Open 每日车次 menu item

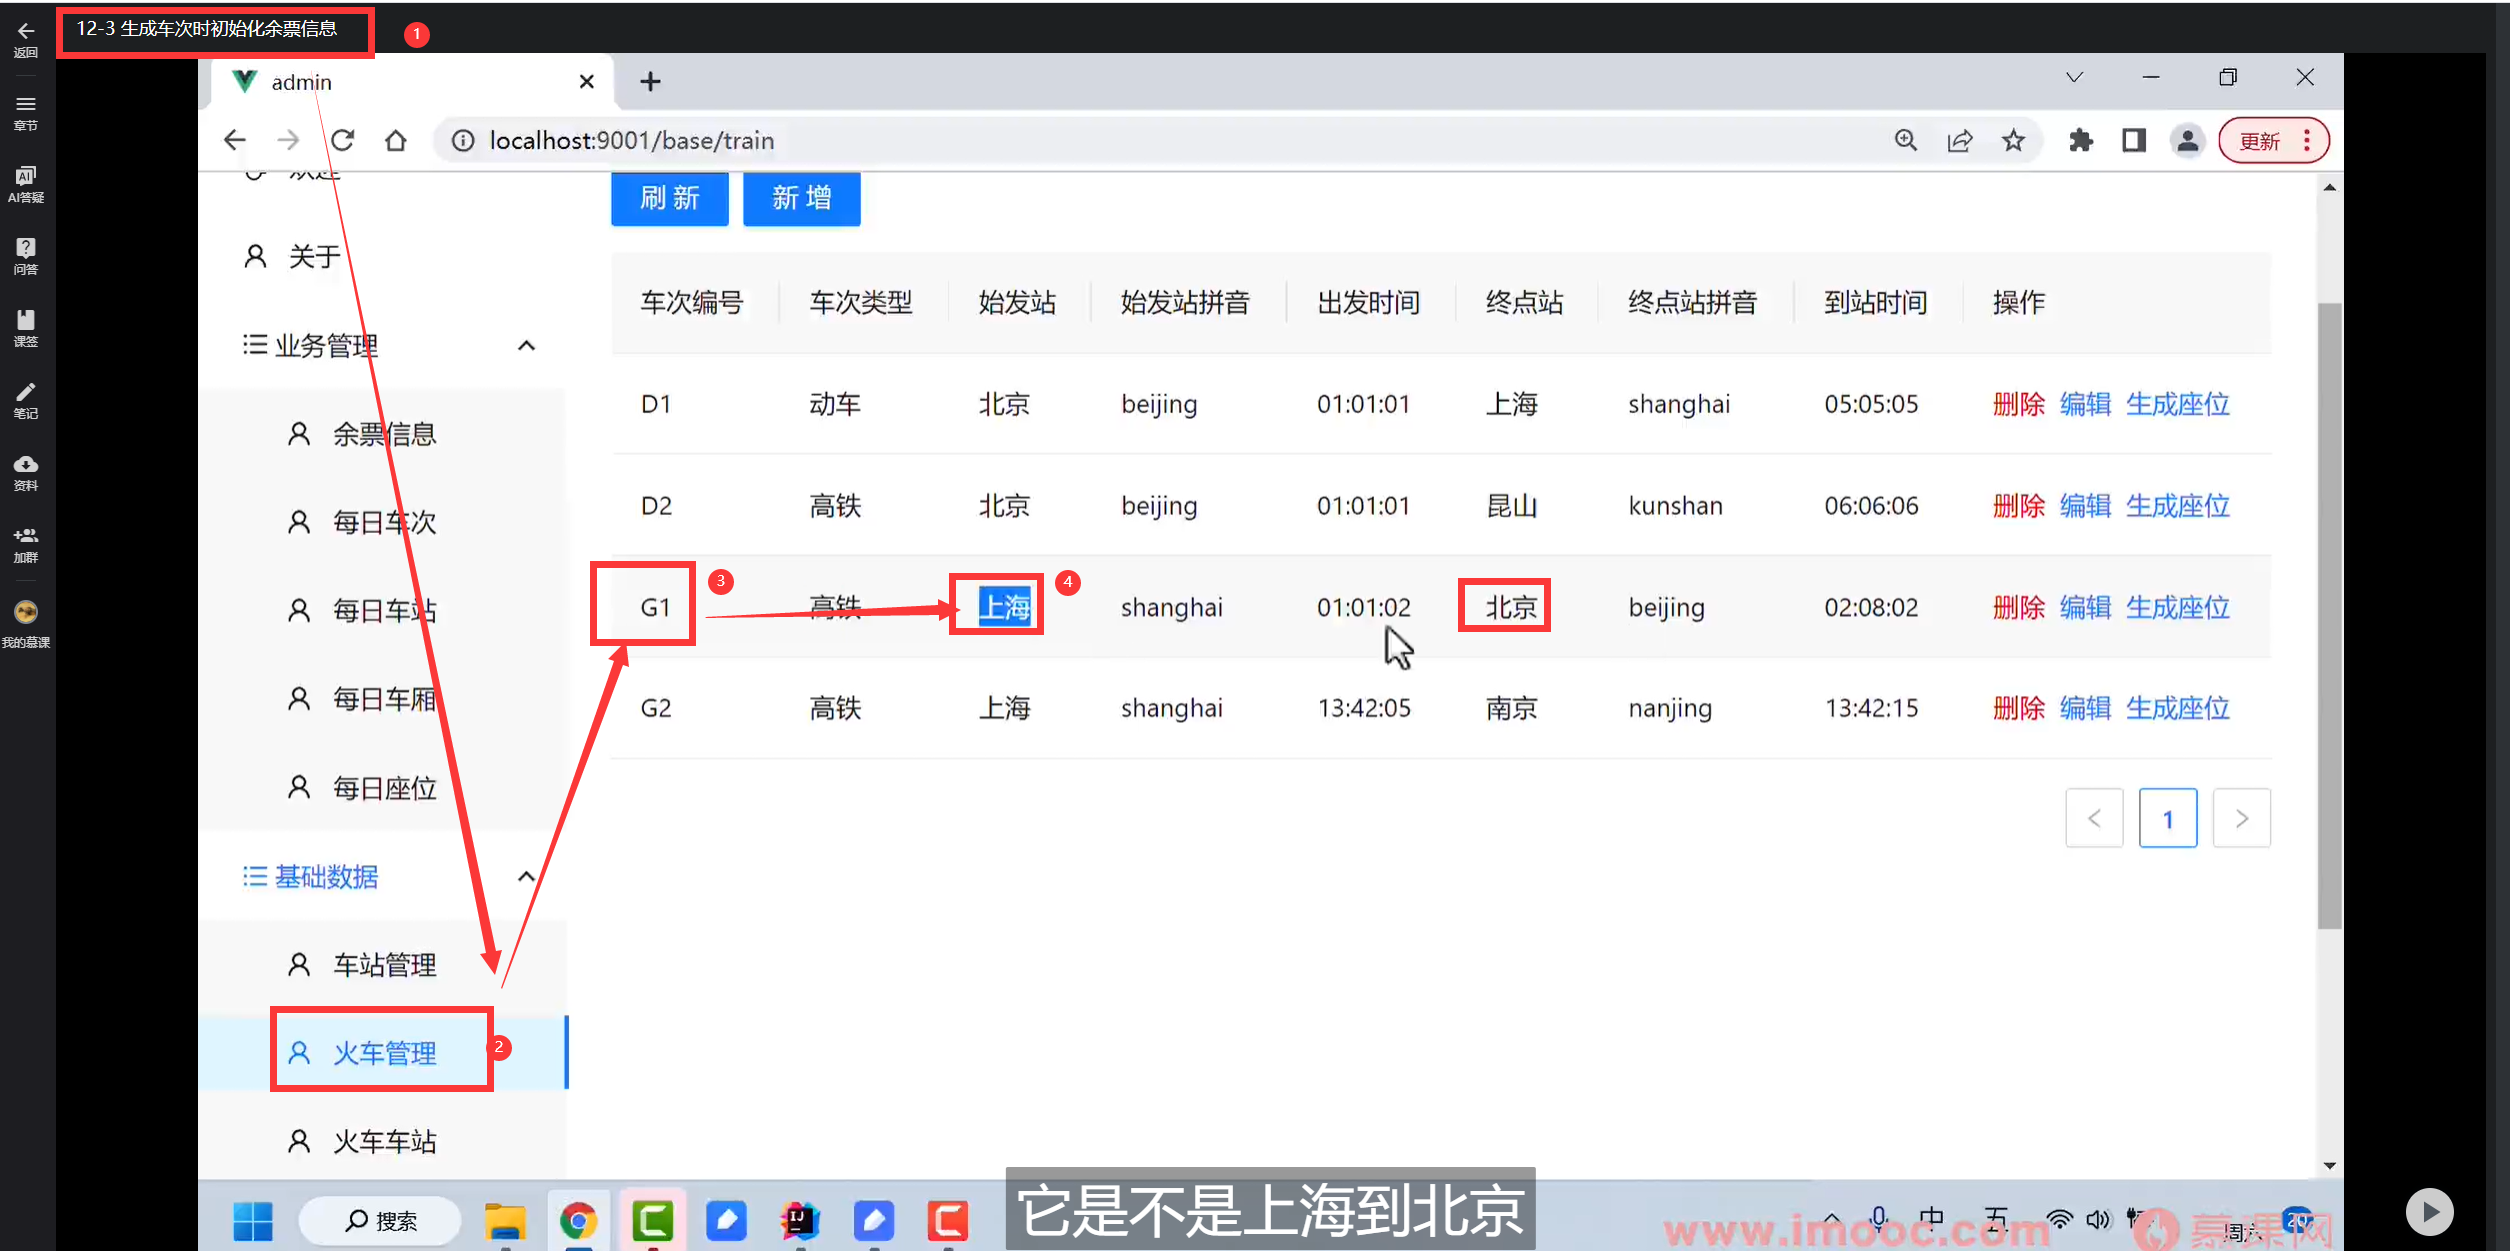384,523
